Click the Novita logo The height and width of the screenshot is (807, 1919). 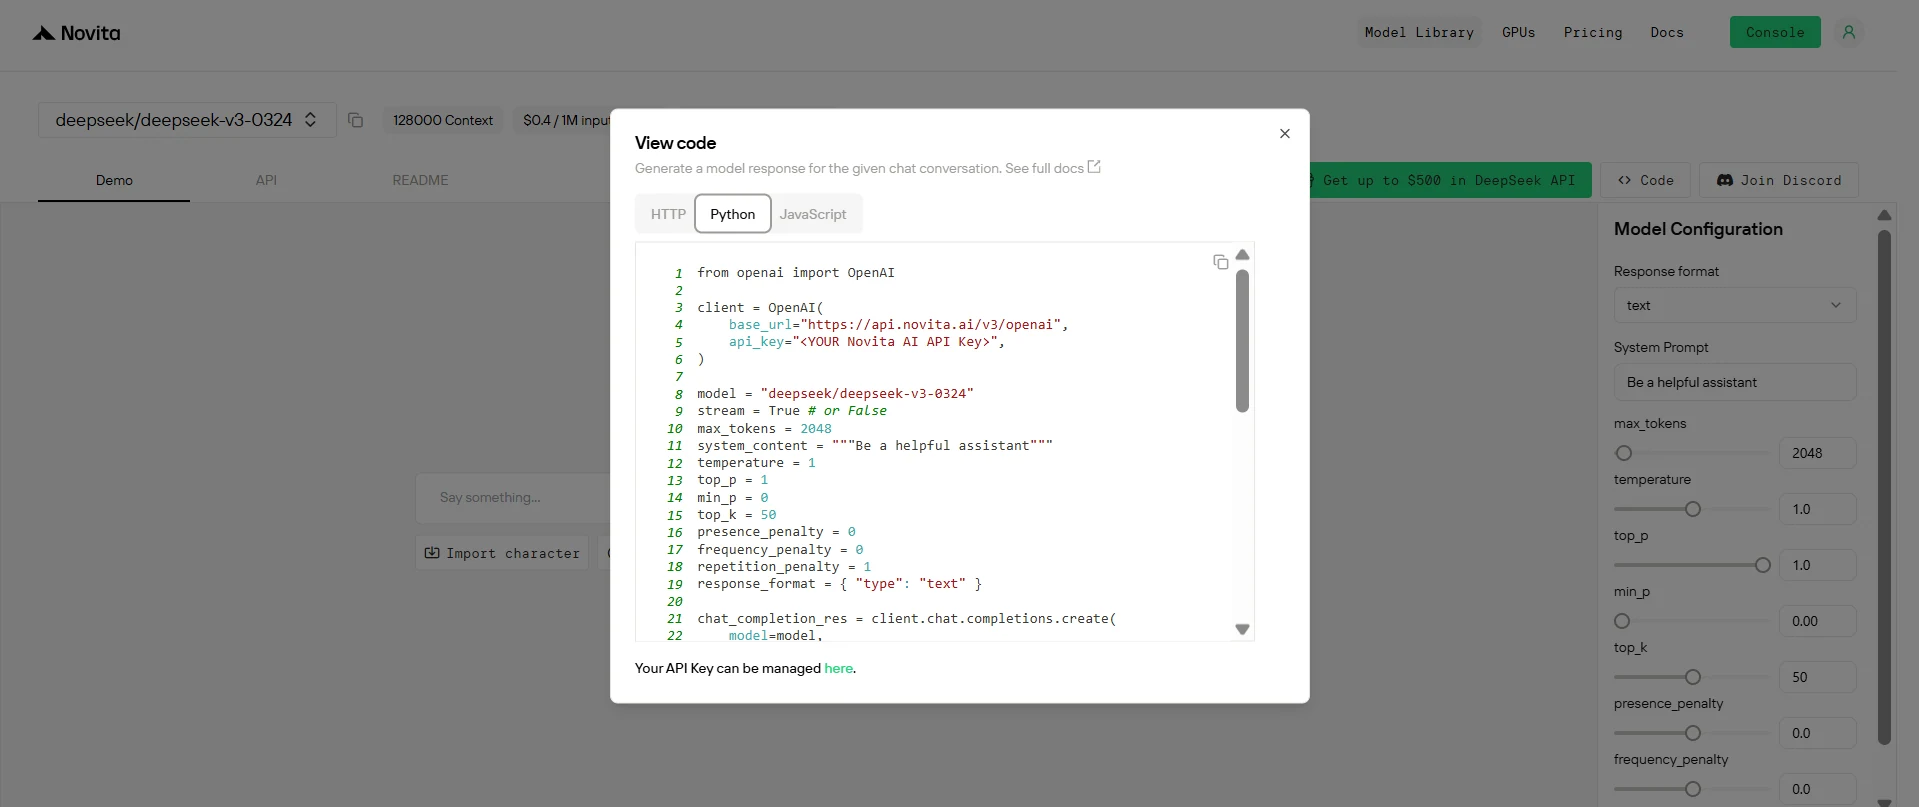tap(76, 33)
